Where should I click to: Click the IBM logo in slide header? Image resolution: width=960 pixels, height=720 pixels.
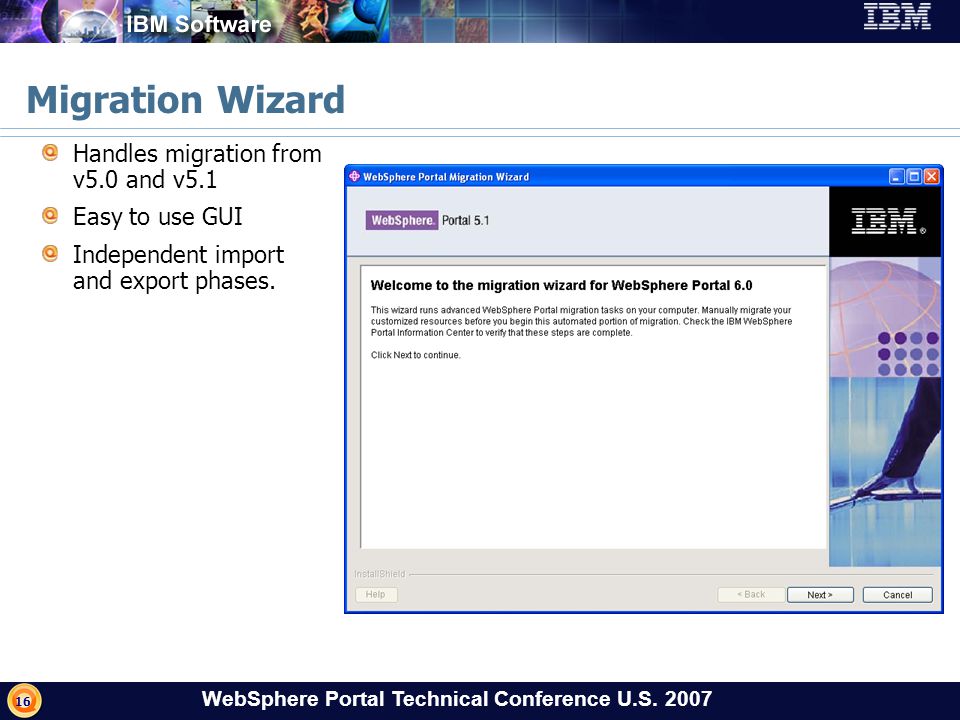pyautogui.click(x=897, y=17)
